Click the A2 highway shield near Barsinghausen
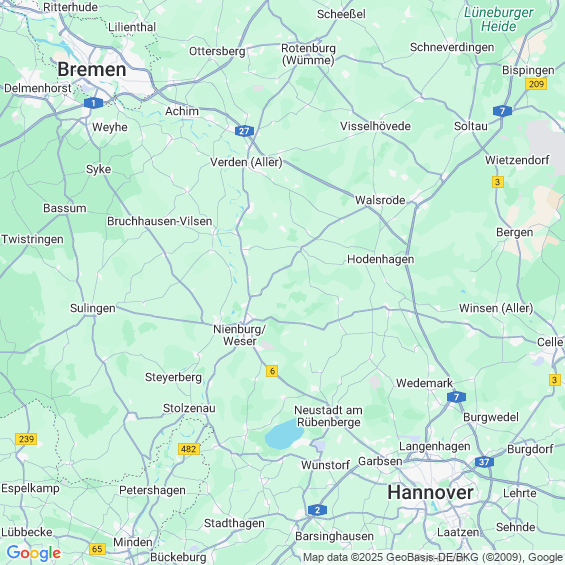The image size is (565, 565). (x=317, y=510)
